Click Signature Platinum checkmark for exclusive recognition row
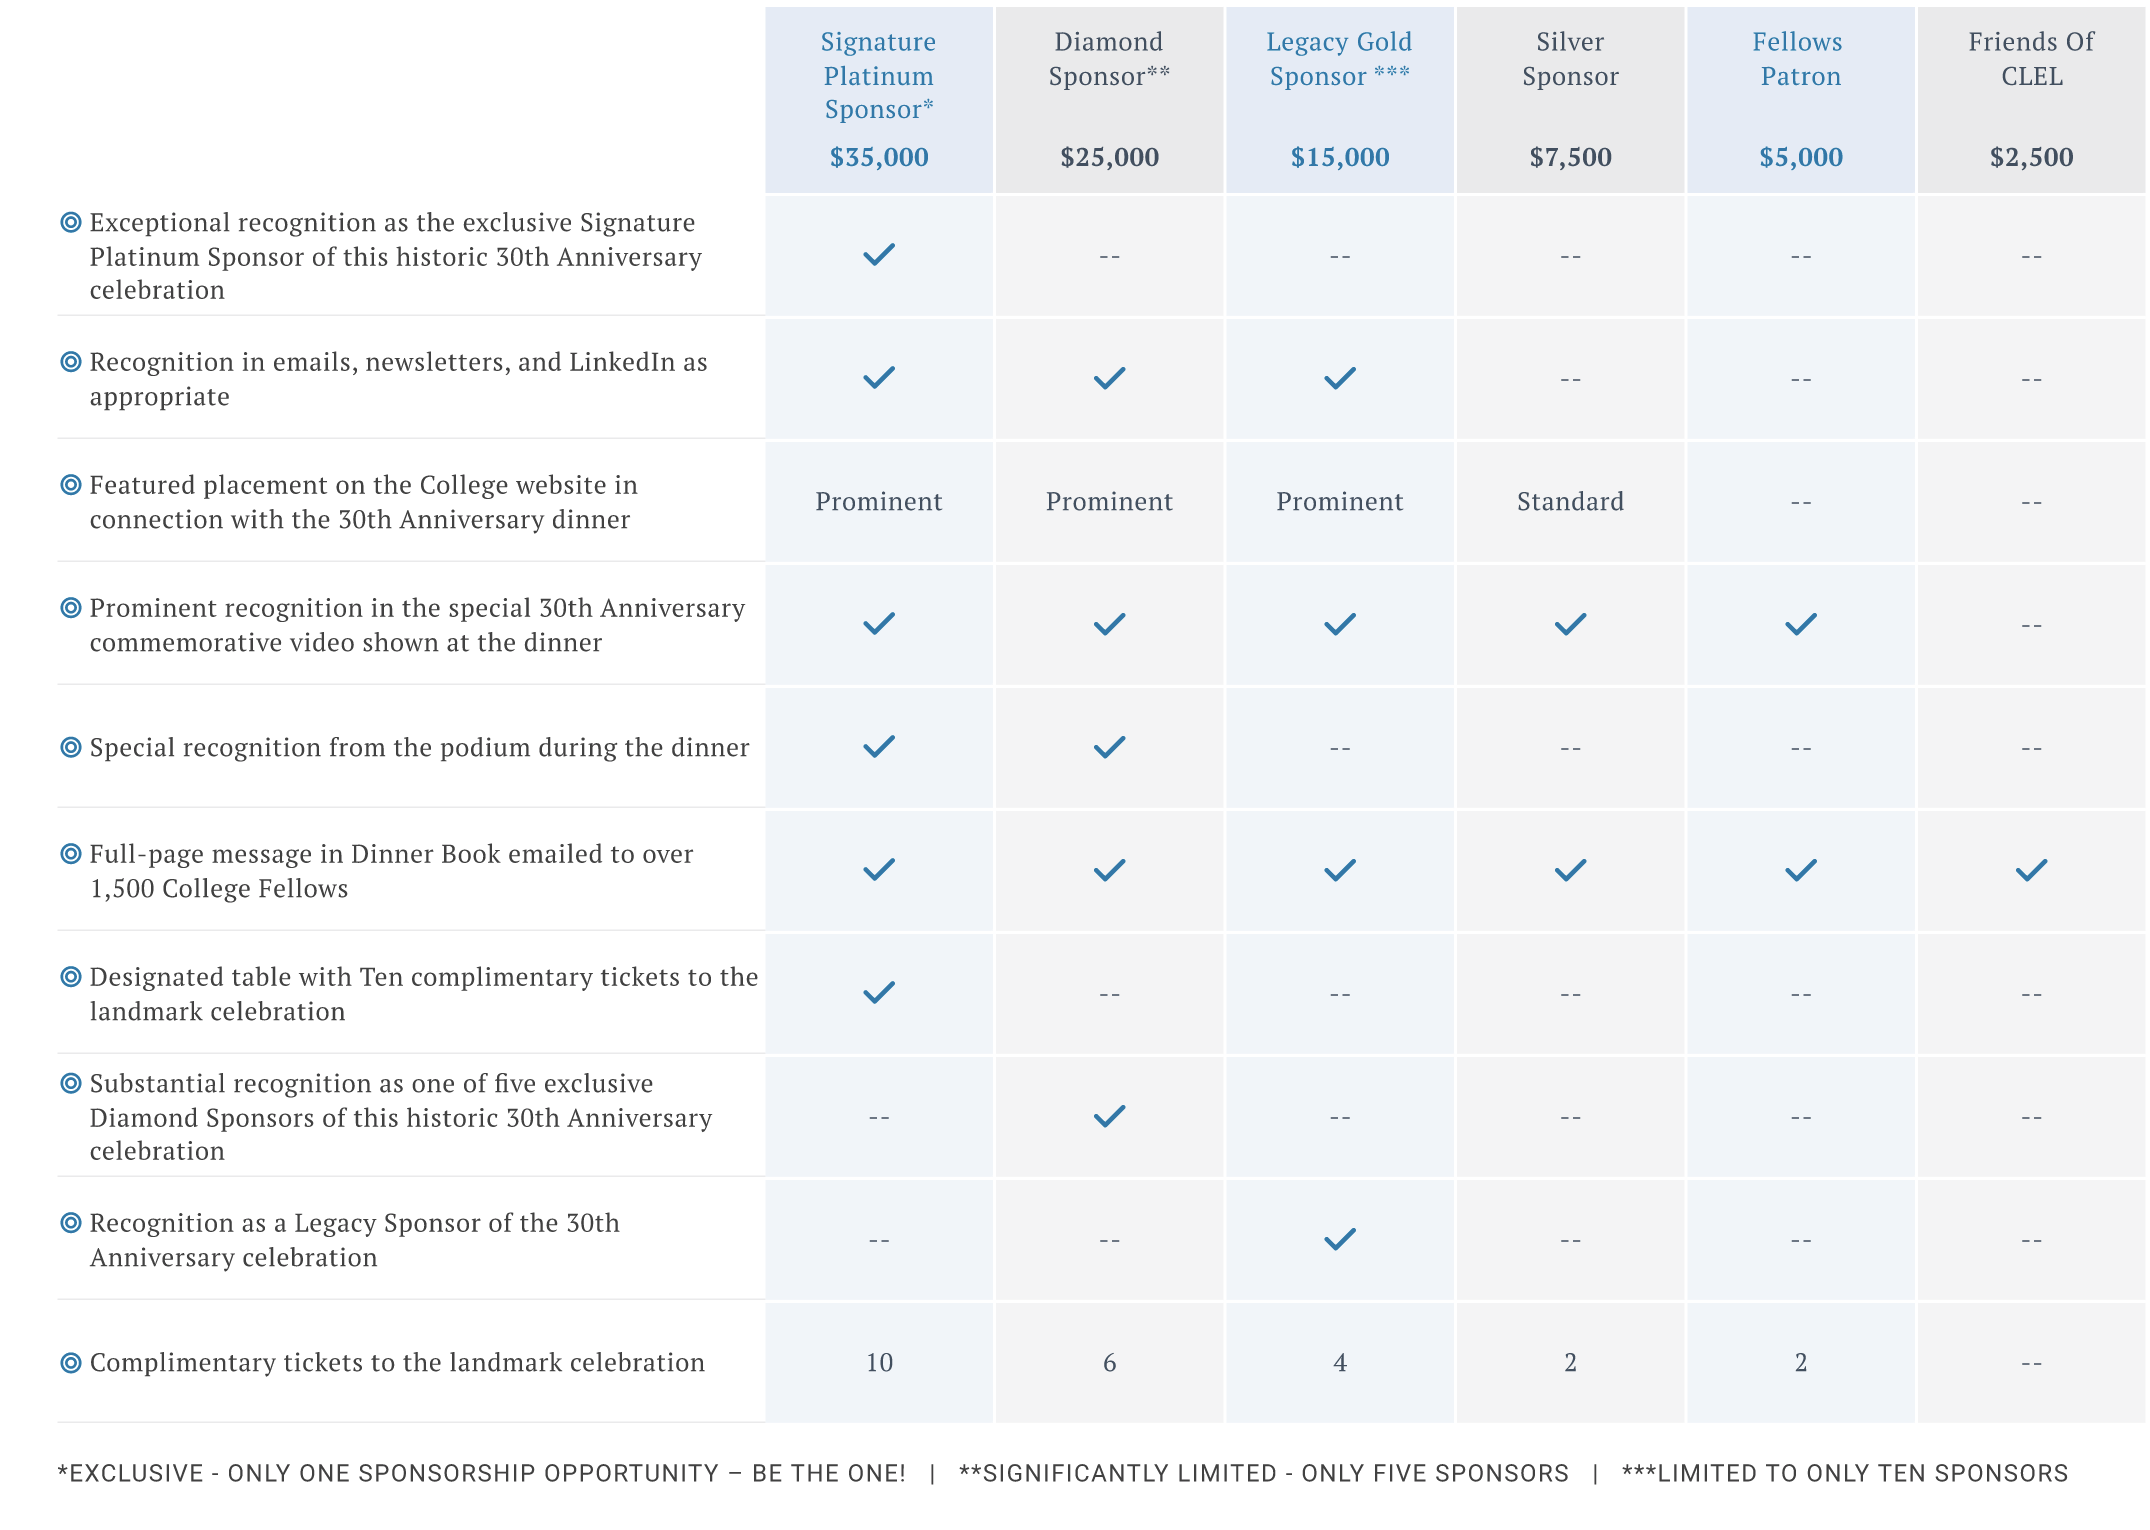 point(879,255)
